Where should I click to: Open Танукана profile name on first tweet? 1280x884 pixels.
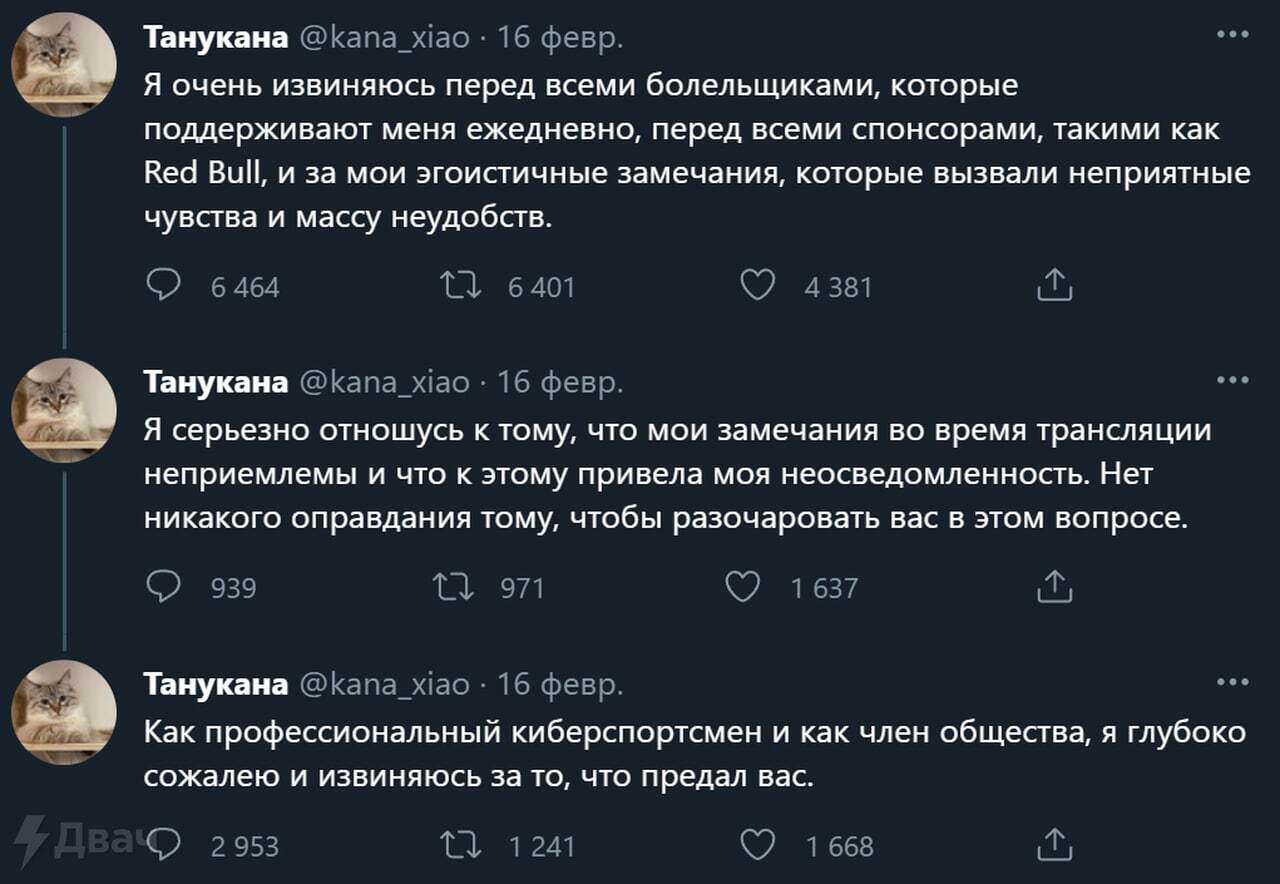(216, 38)
